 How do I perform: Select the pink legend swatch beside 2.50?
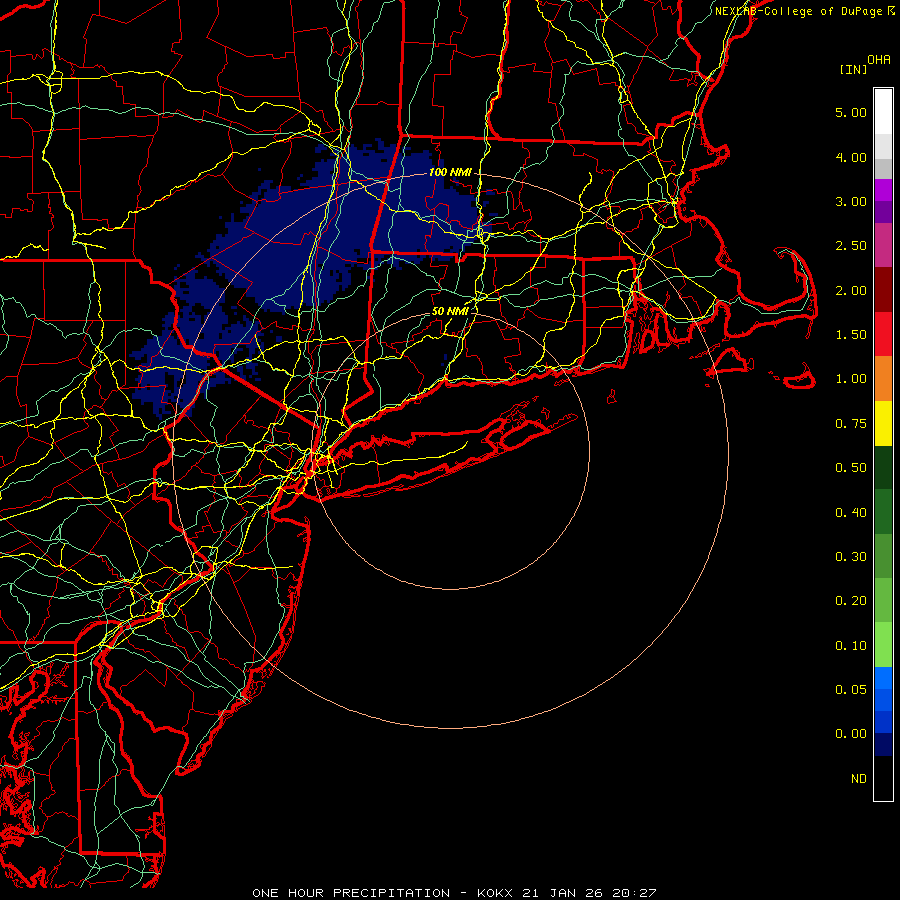(883, 246)
